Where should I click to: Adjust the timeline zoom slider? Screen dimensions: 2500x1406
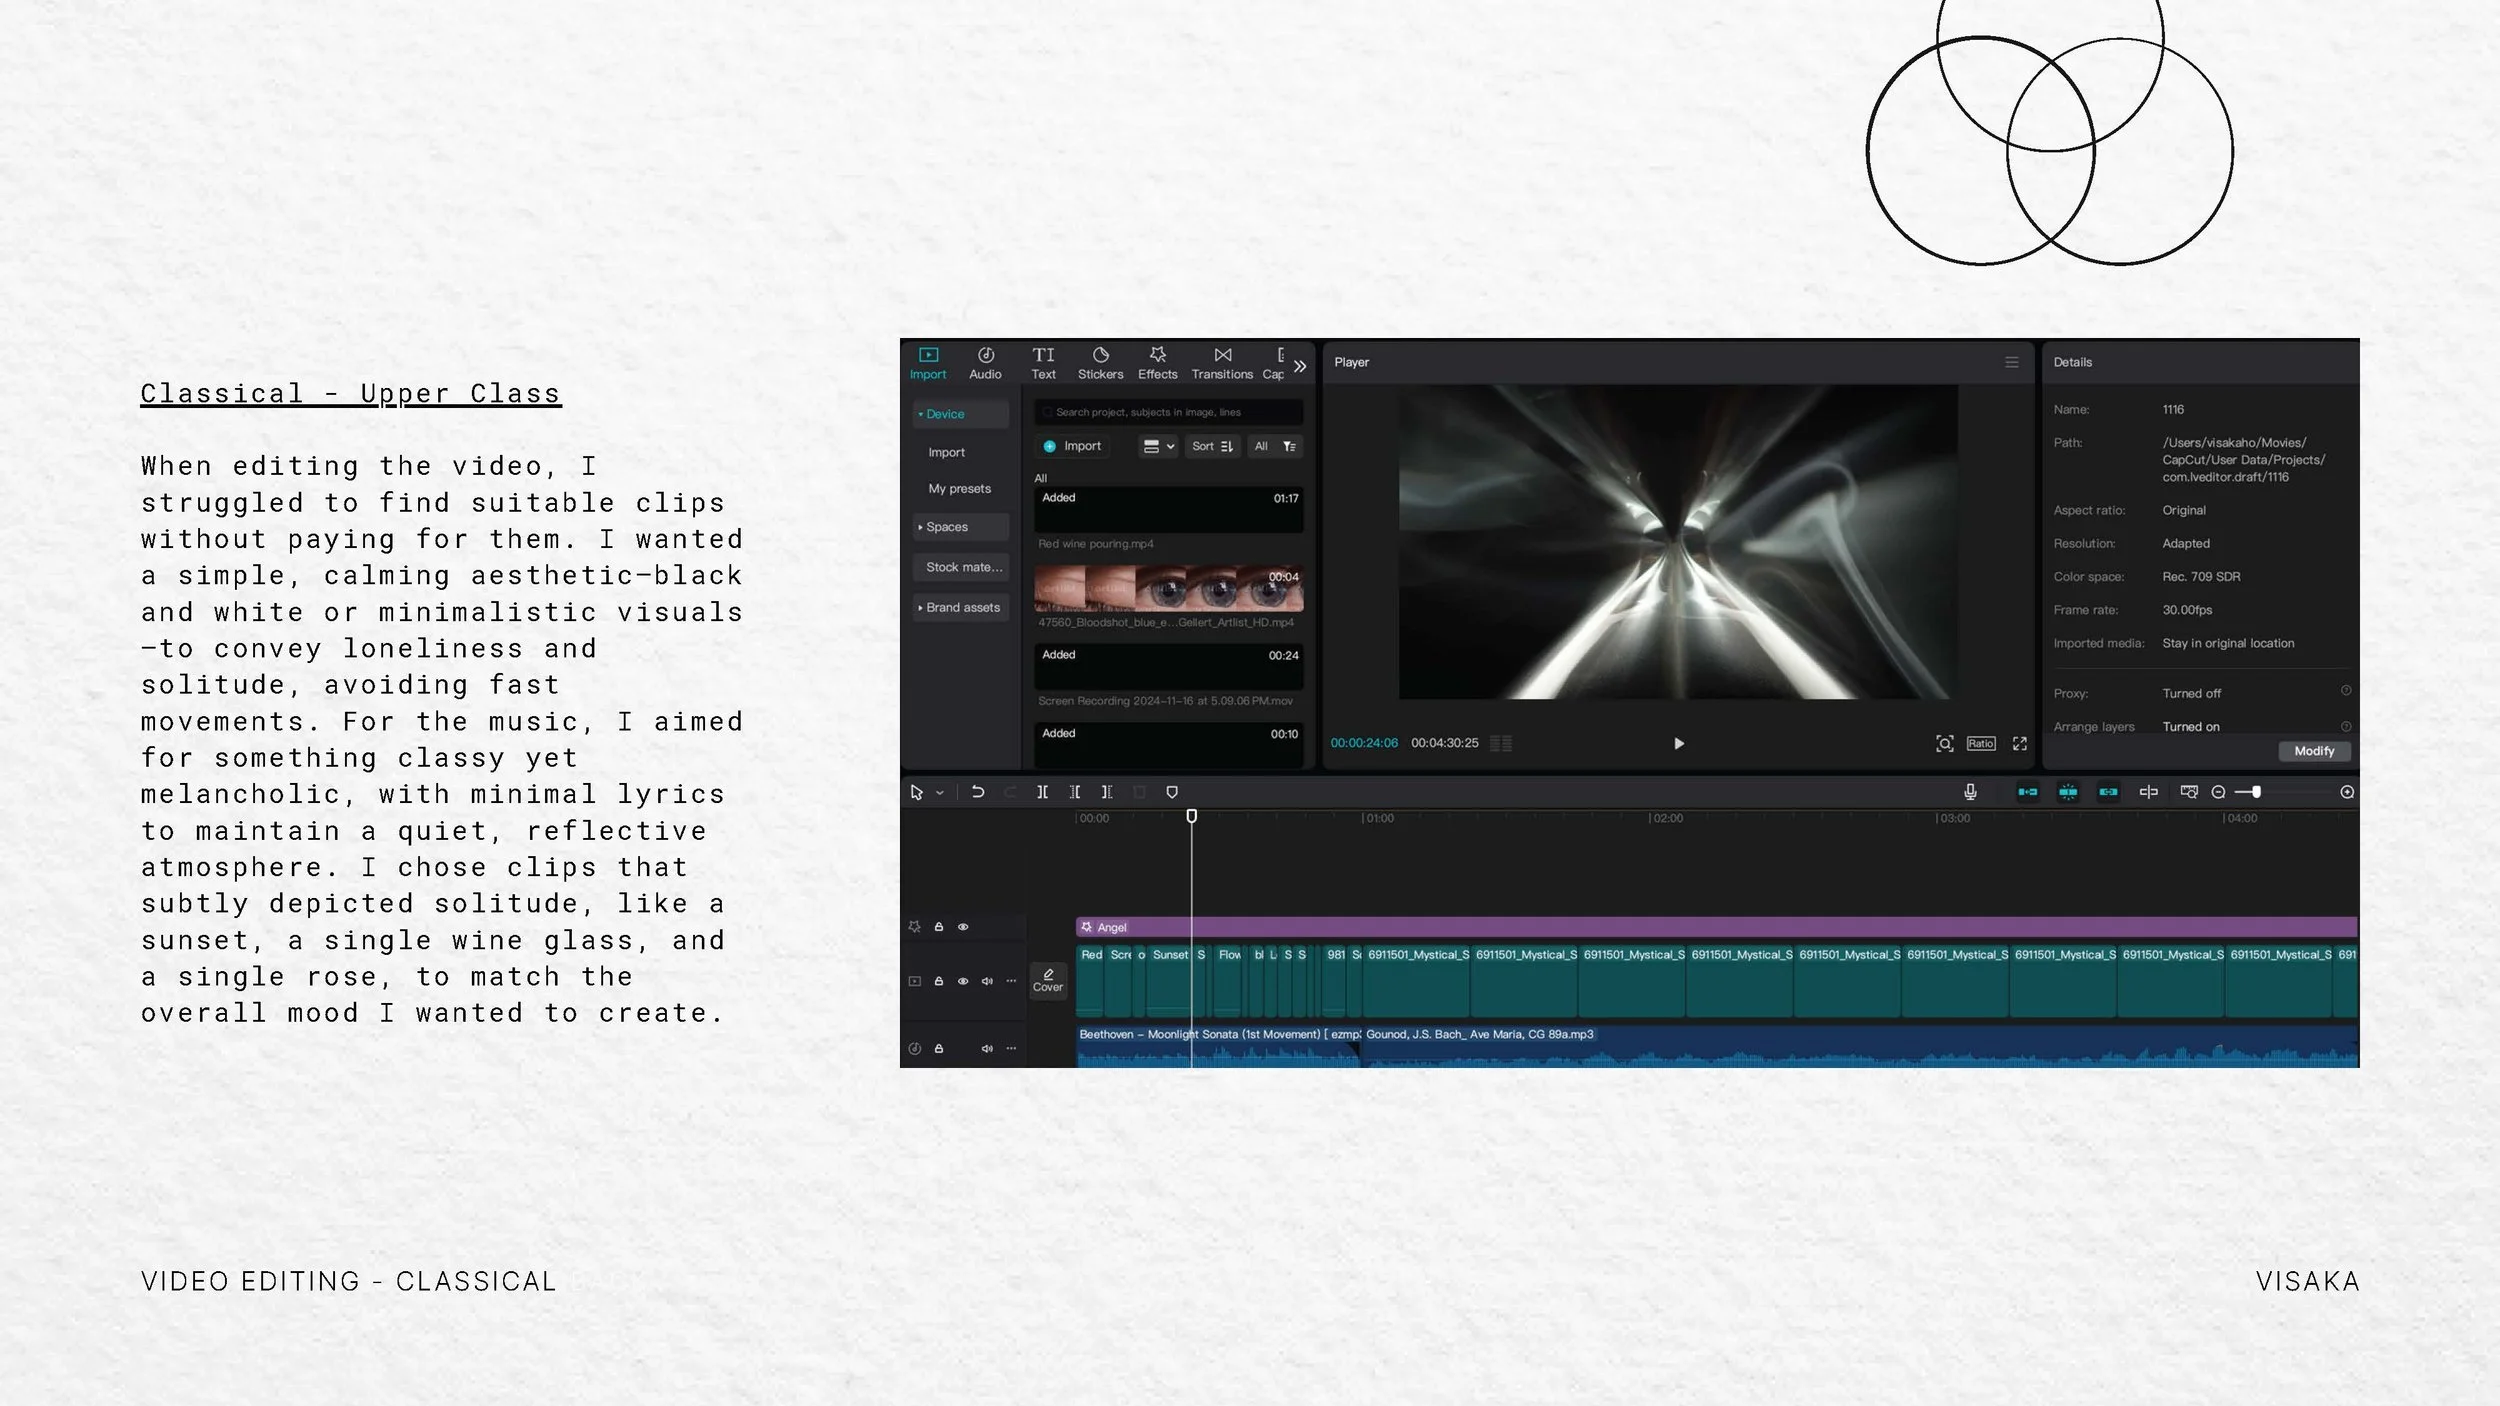tap(2257, 791)
